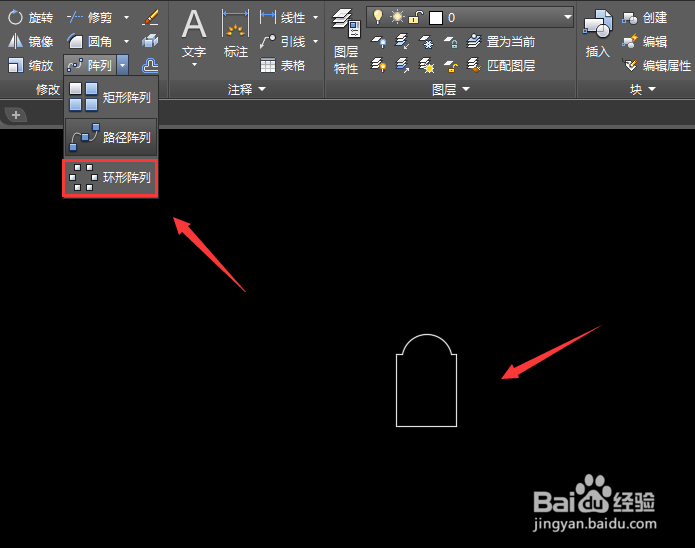Expand the Layer (图层) panel
The height and width of the screenshot is (548, 695).
450,90
